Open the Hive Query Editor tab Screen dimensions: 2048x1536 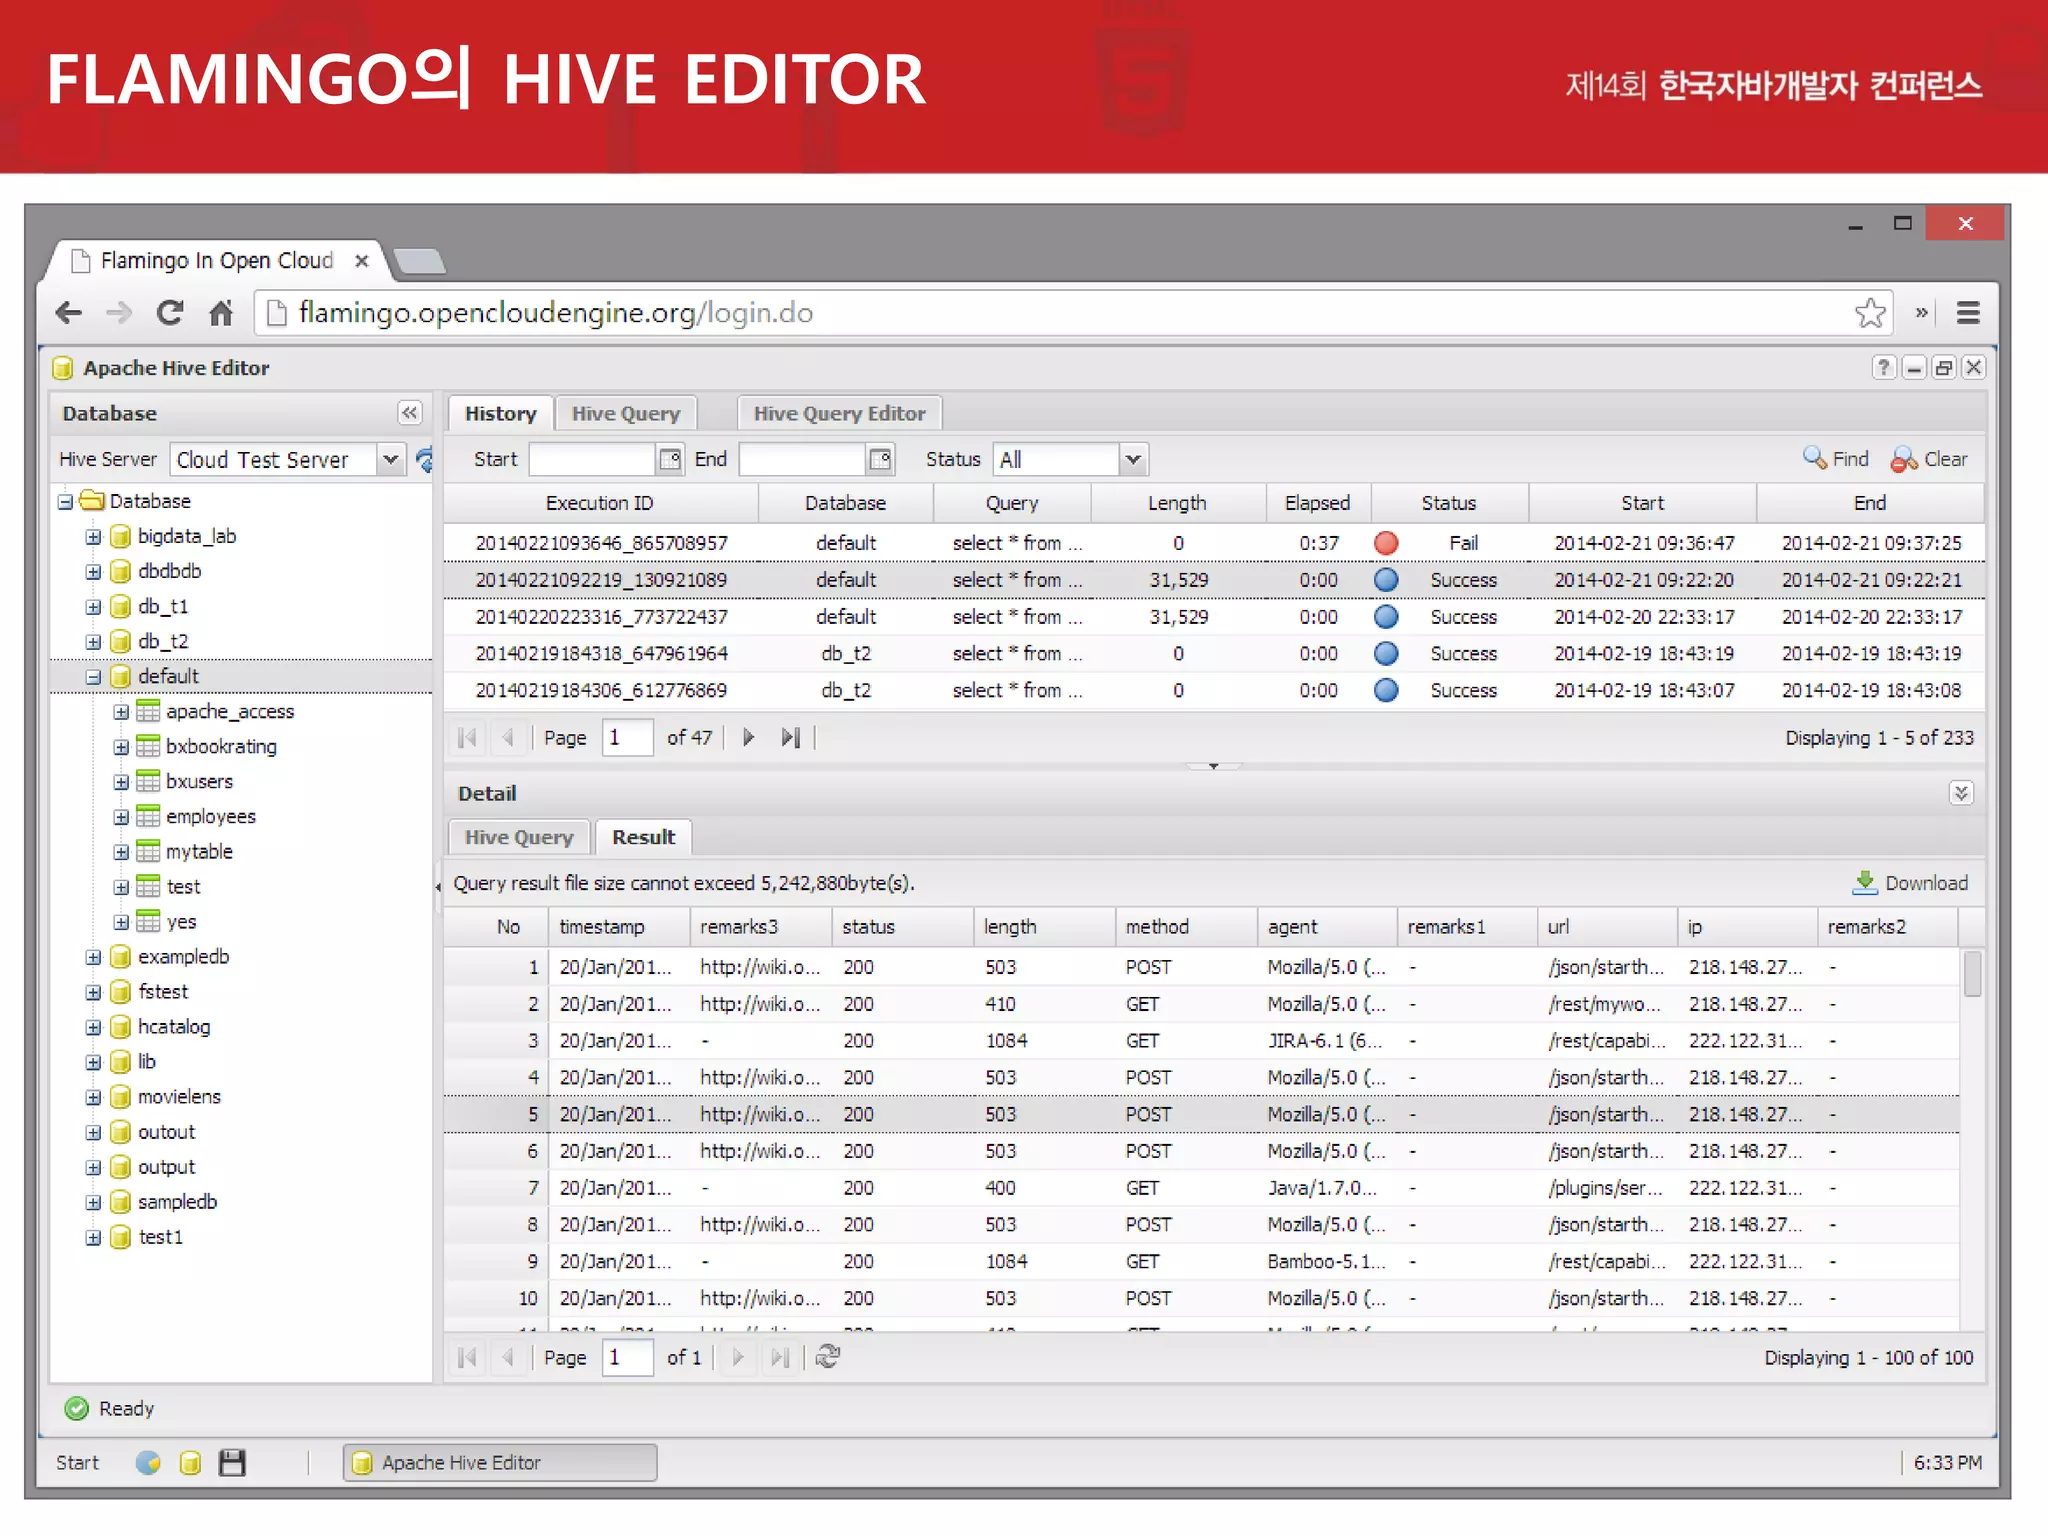tap(839, 413)
